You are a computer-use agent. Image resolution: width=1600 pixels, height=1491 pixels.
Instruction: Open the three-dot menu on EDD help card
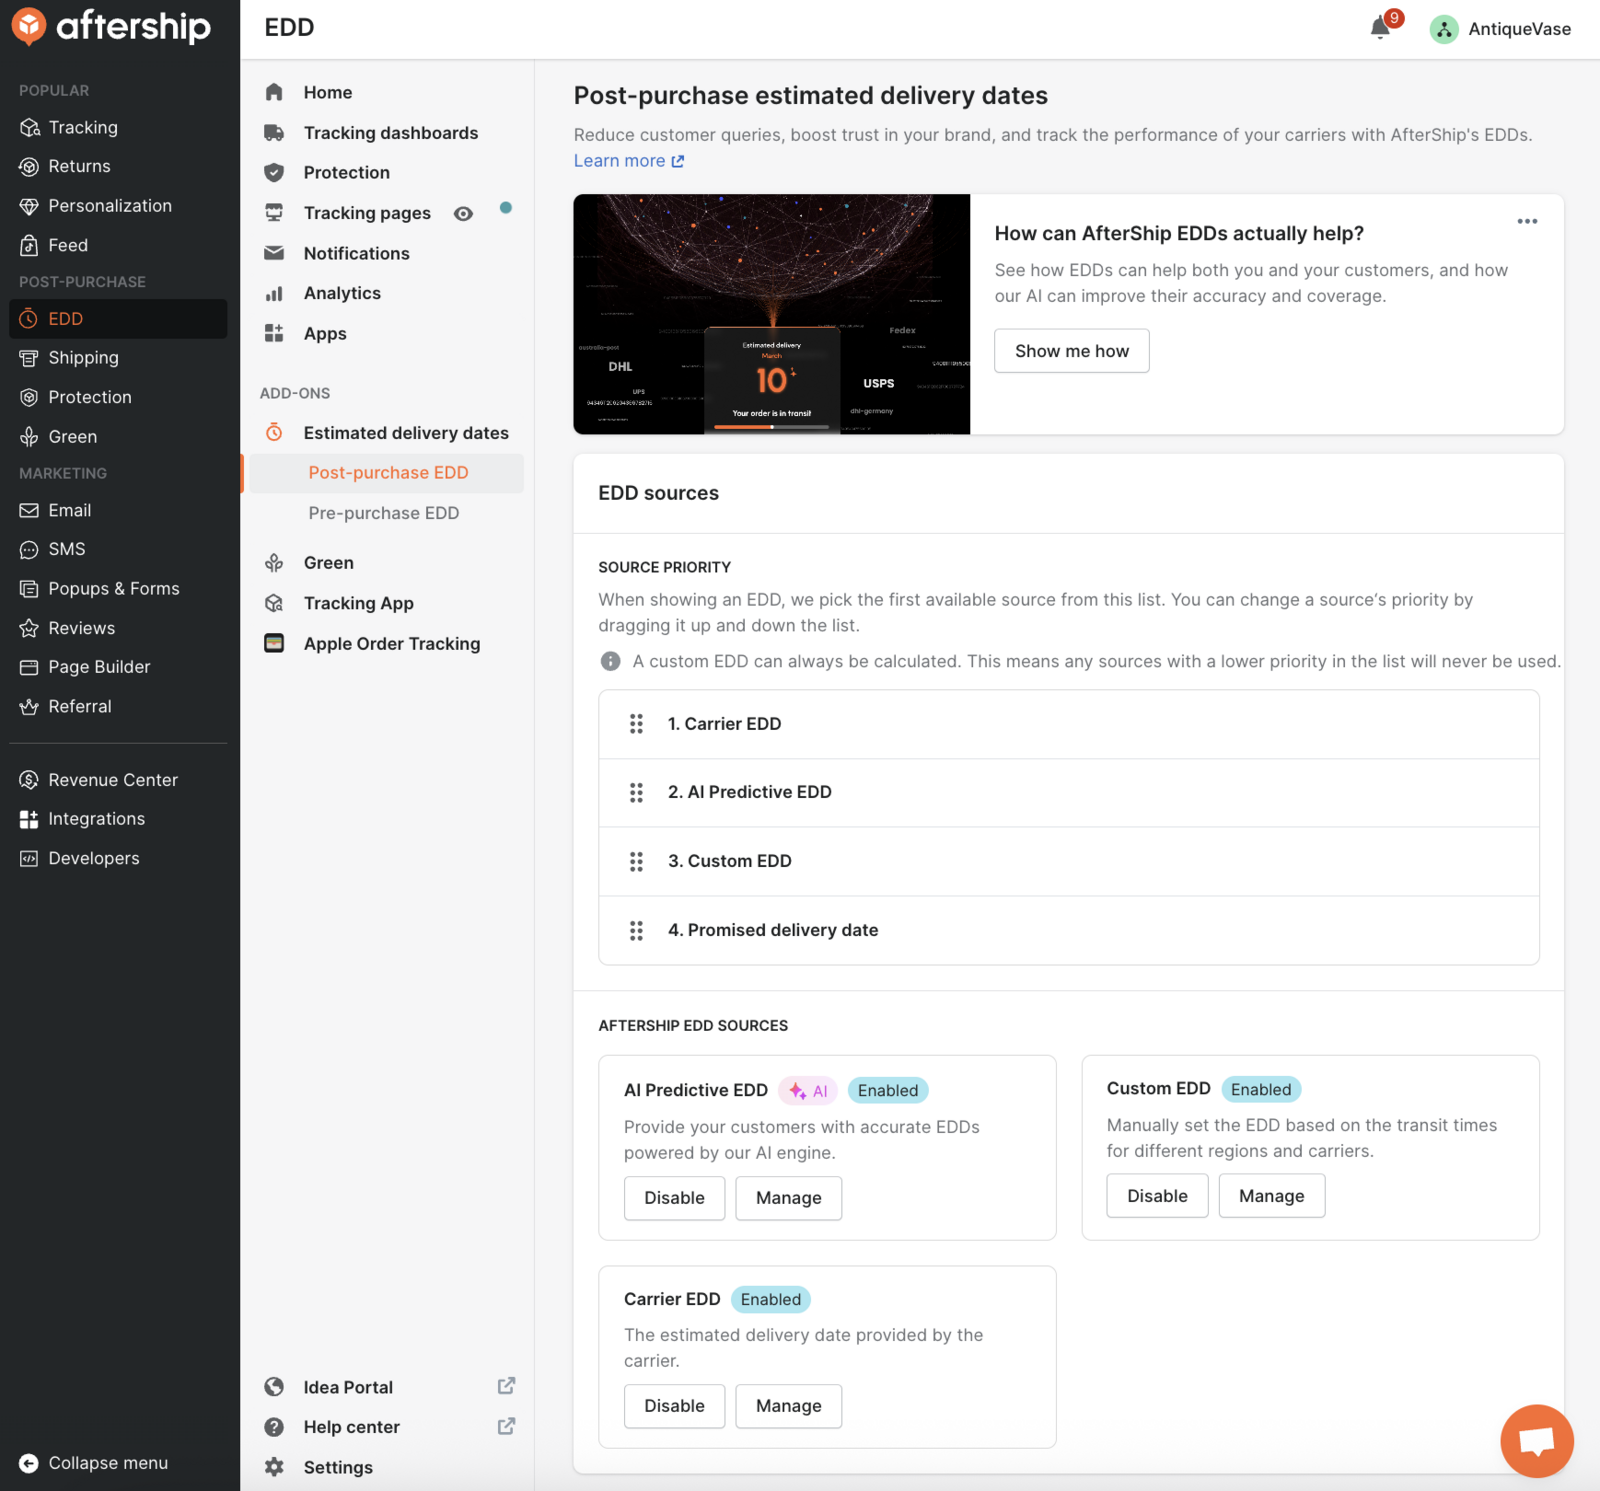point(1527,221)
